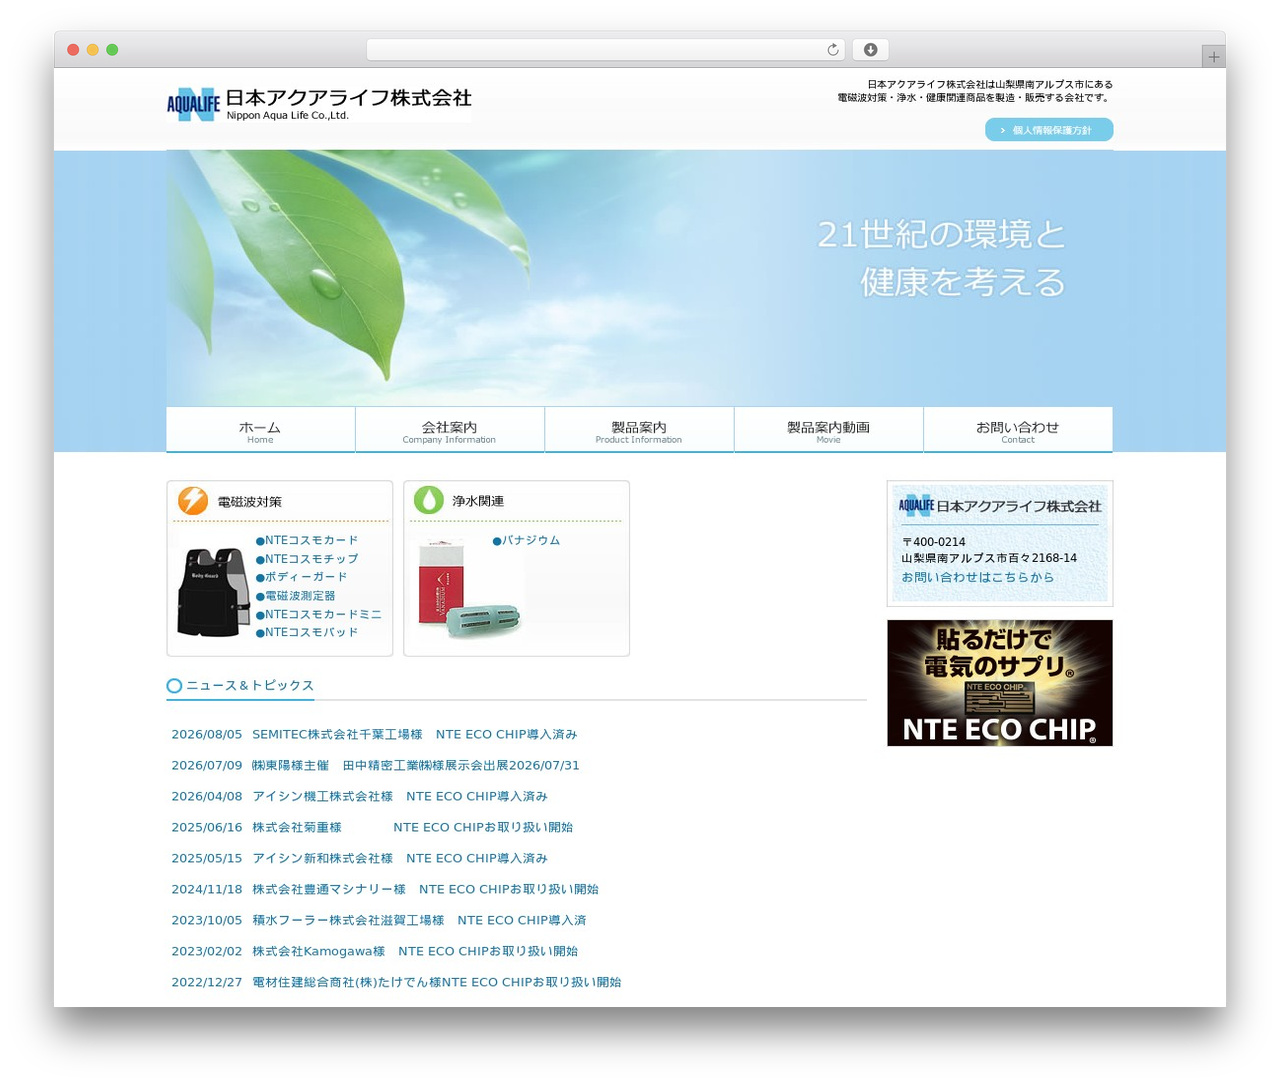The width and height of the screenshot is (1280, 1084).
Task: Click the 浄水関連 category heading
Action: pos(478,501)
